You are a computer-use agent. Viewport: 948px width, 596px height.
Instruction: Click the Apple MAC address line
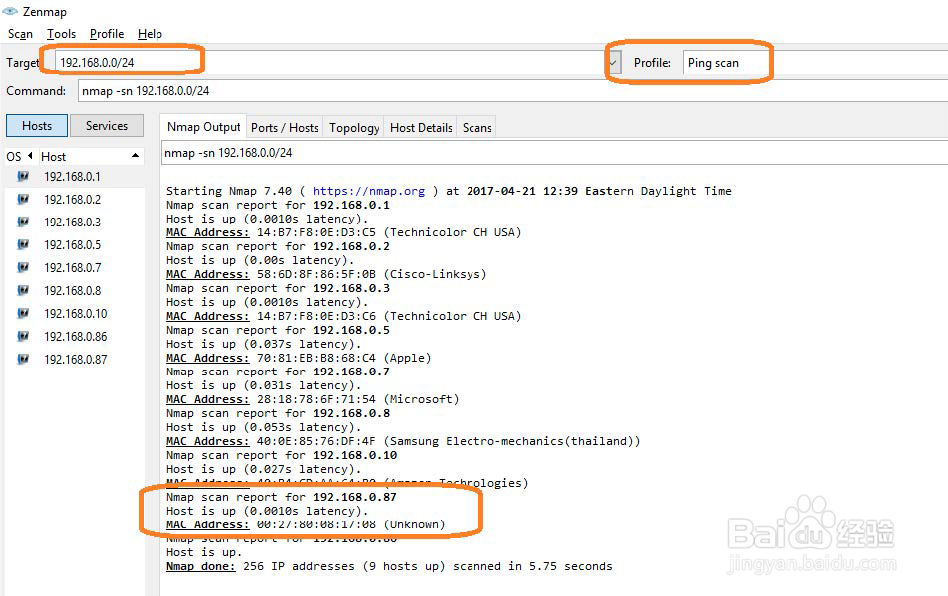tap(299, 358)
